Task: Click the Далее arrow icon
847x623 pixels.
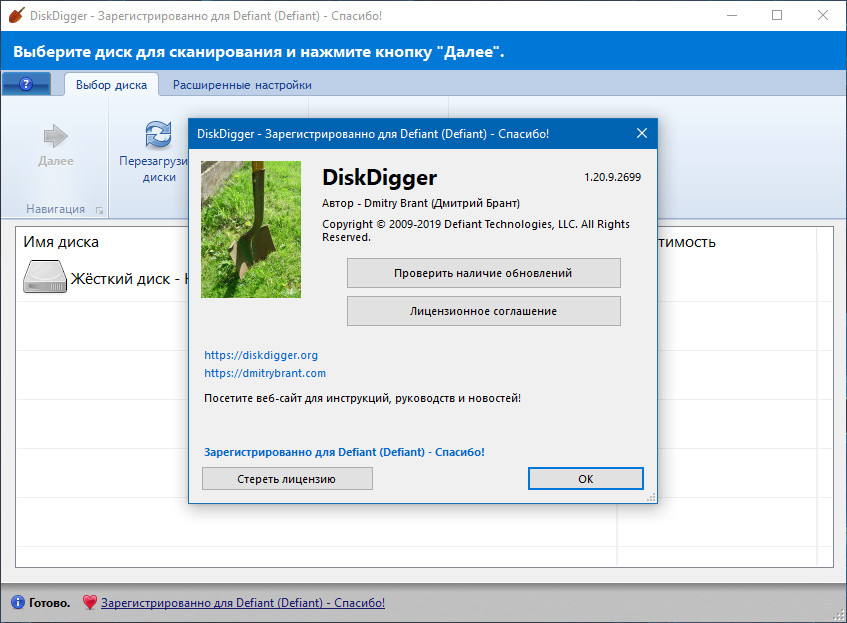Action: 56,136
